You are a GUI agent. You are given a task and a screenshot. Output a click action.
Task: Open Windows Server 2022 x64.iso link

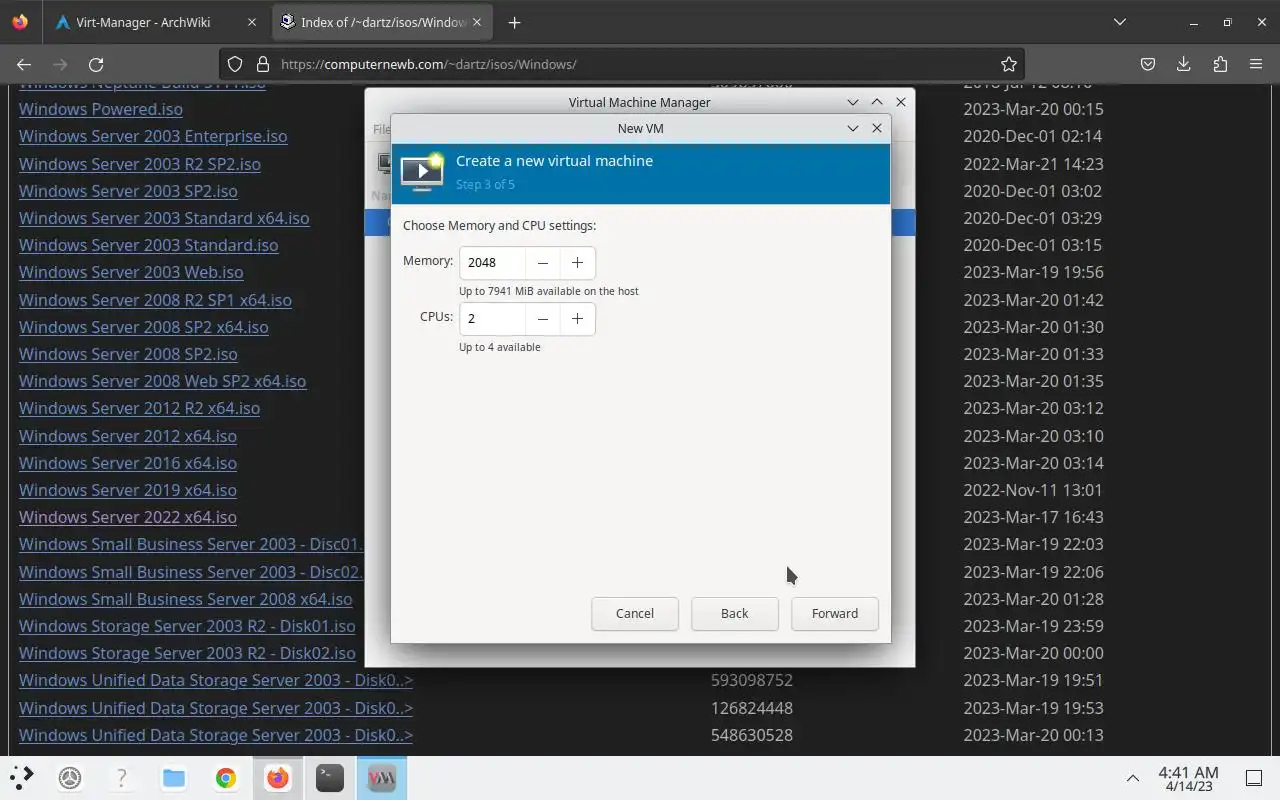pos(128,517)
